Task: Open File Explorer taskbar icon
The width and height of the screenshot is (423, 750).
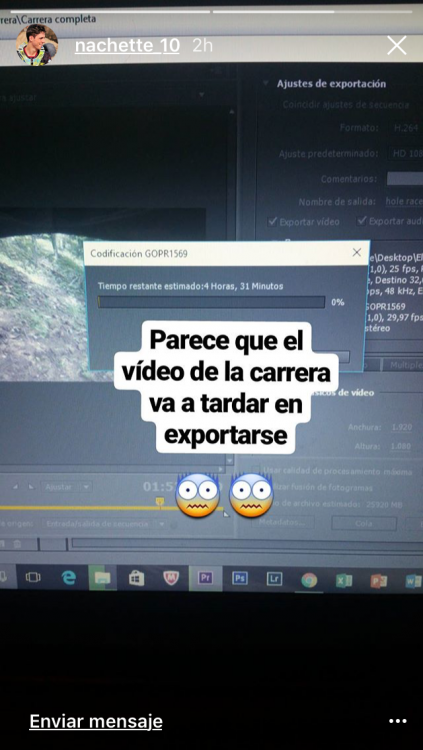Action: pos(102,578)
